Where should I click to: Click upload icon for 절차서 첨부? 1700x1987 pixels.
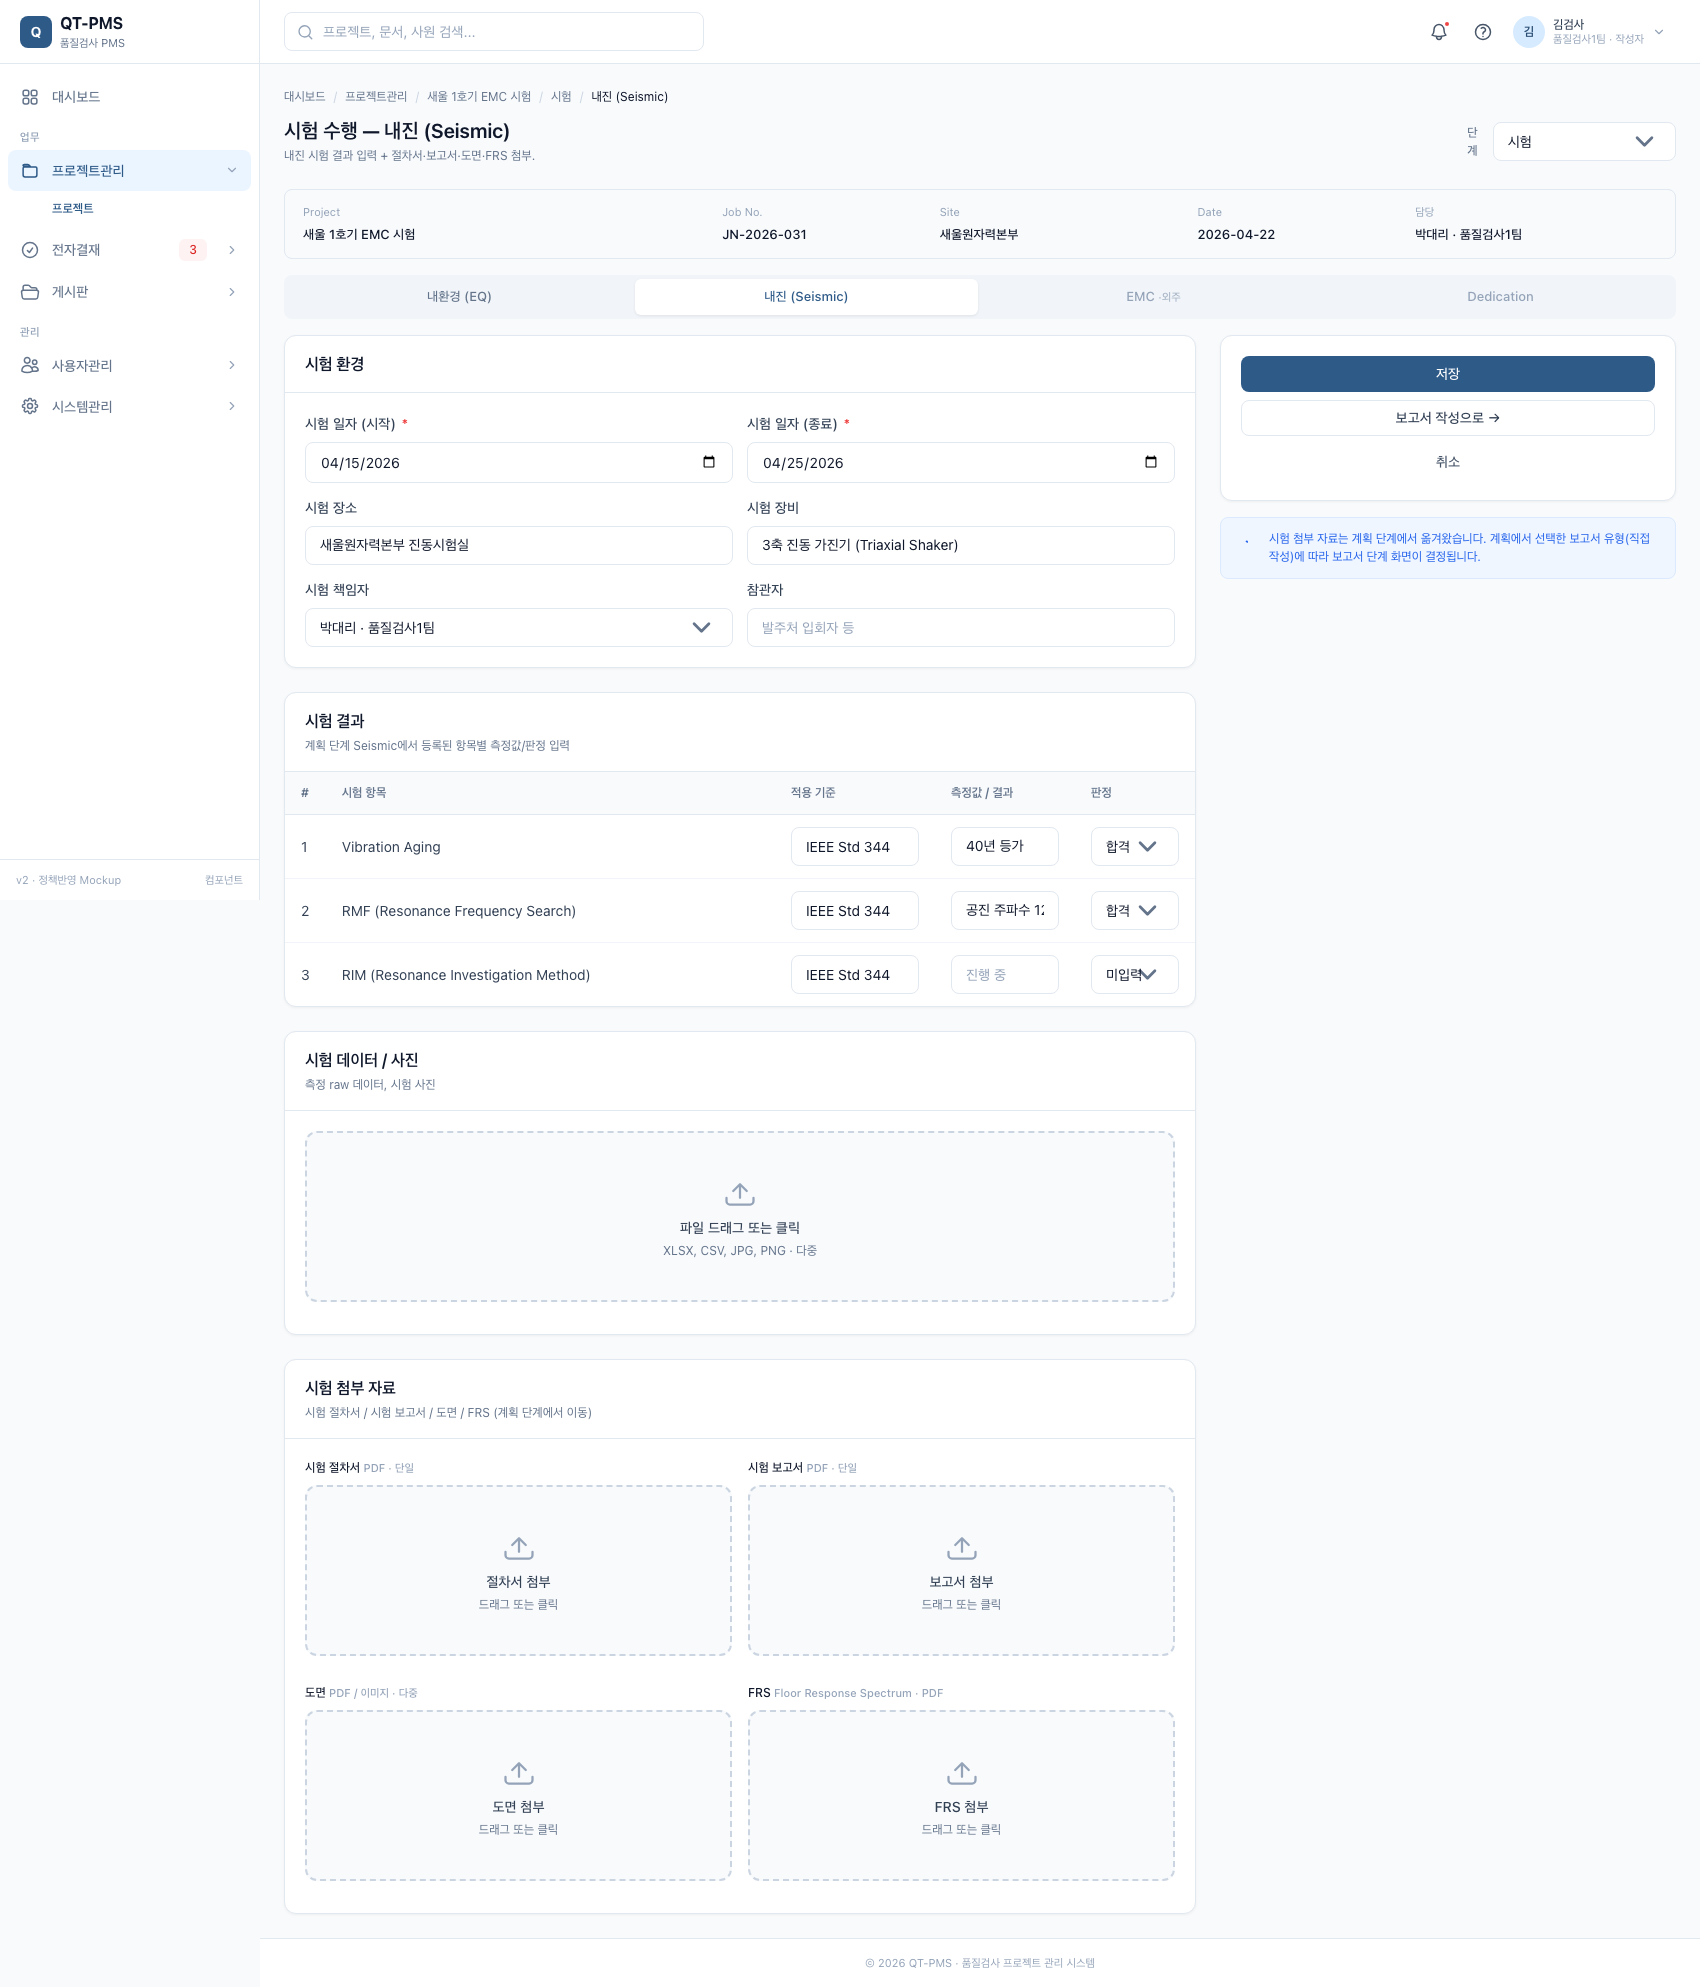[518, 1548]
